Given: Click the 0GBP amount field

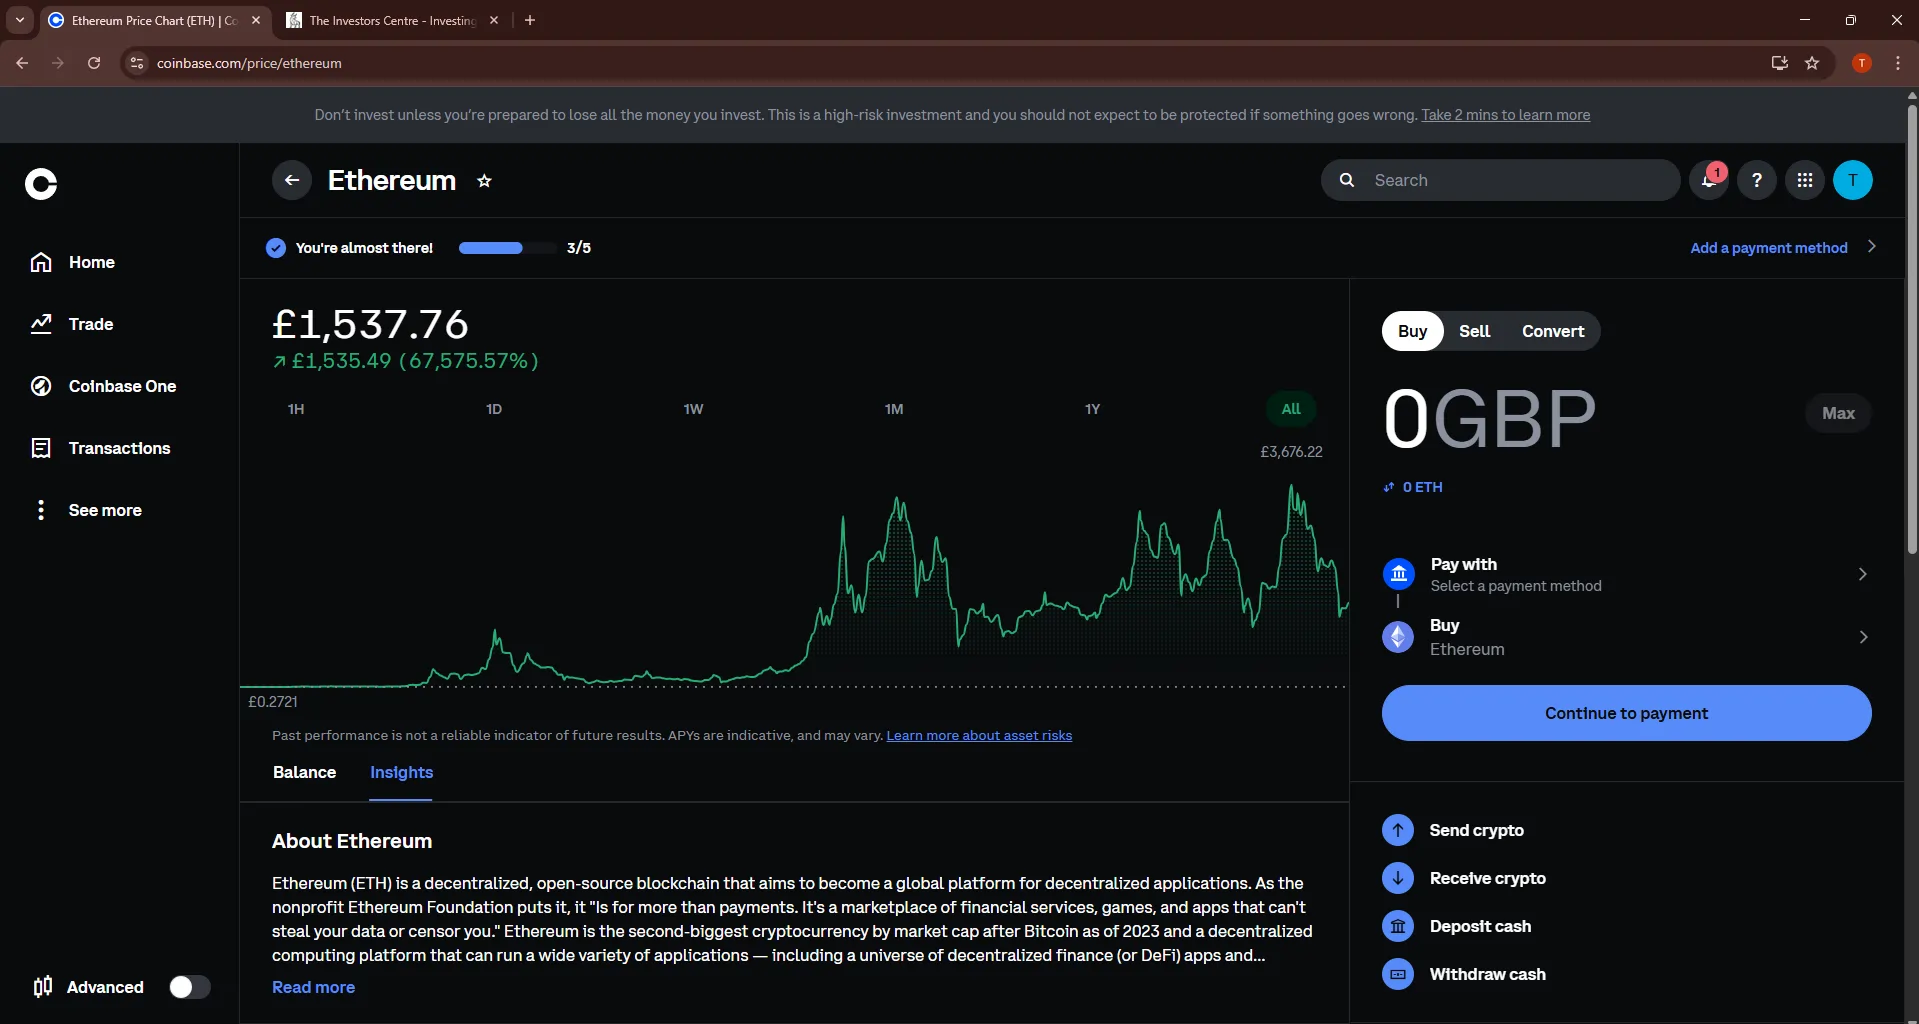Looking at the screenshot, I should click(1490, 418).
